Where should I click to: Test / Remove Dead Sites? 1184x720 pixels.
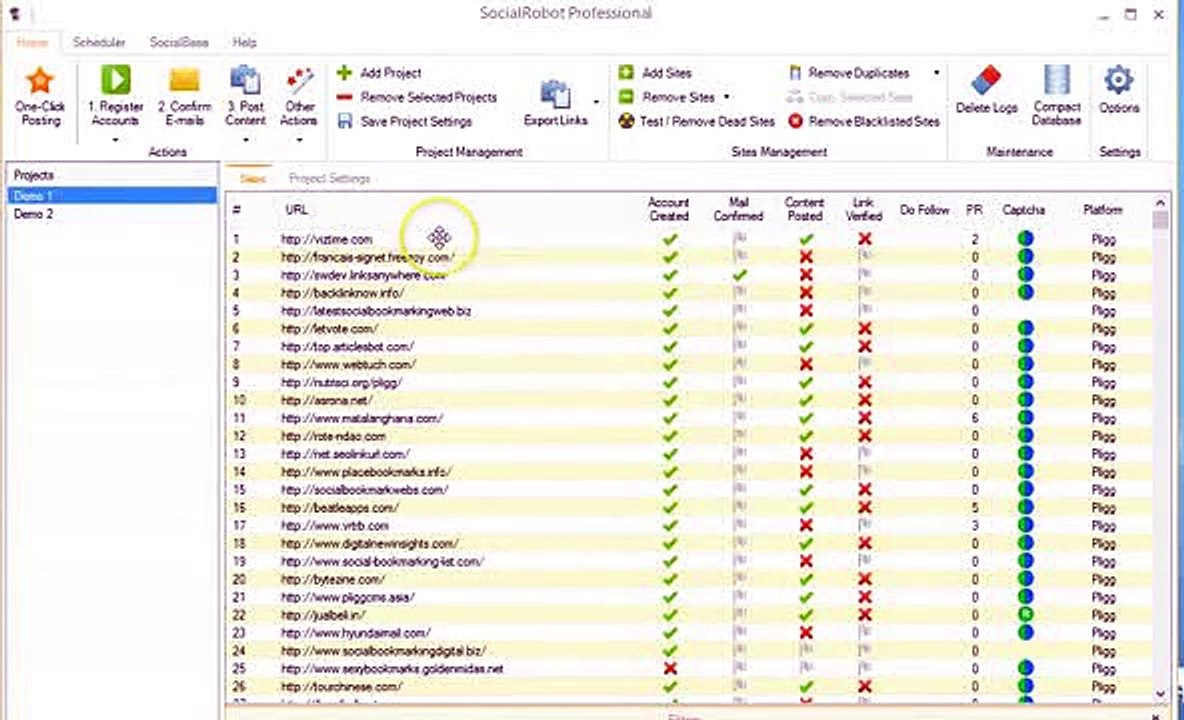[x=696, y=121]
